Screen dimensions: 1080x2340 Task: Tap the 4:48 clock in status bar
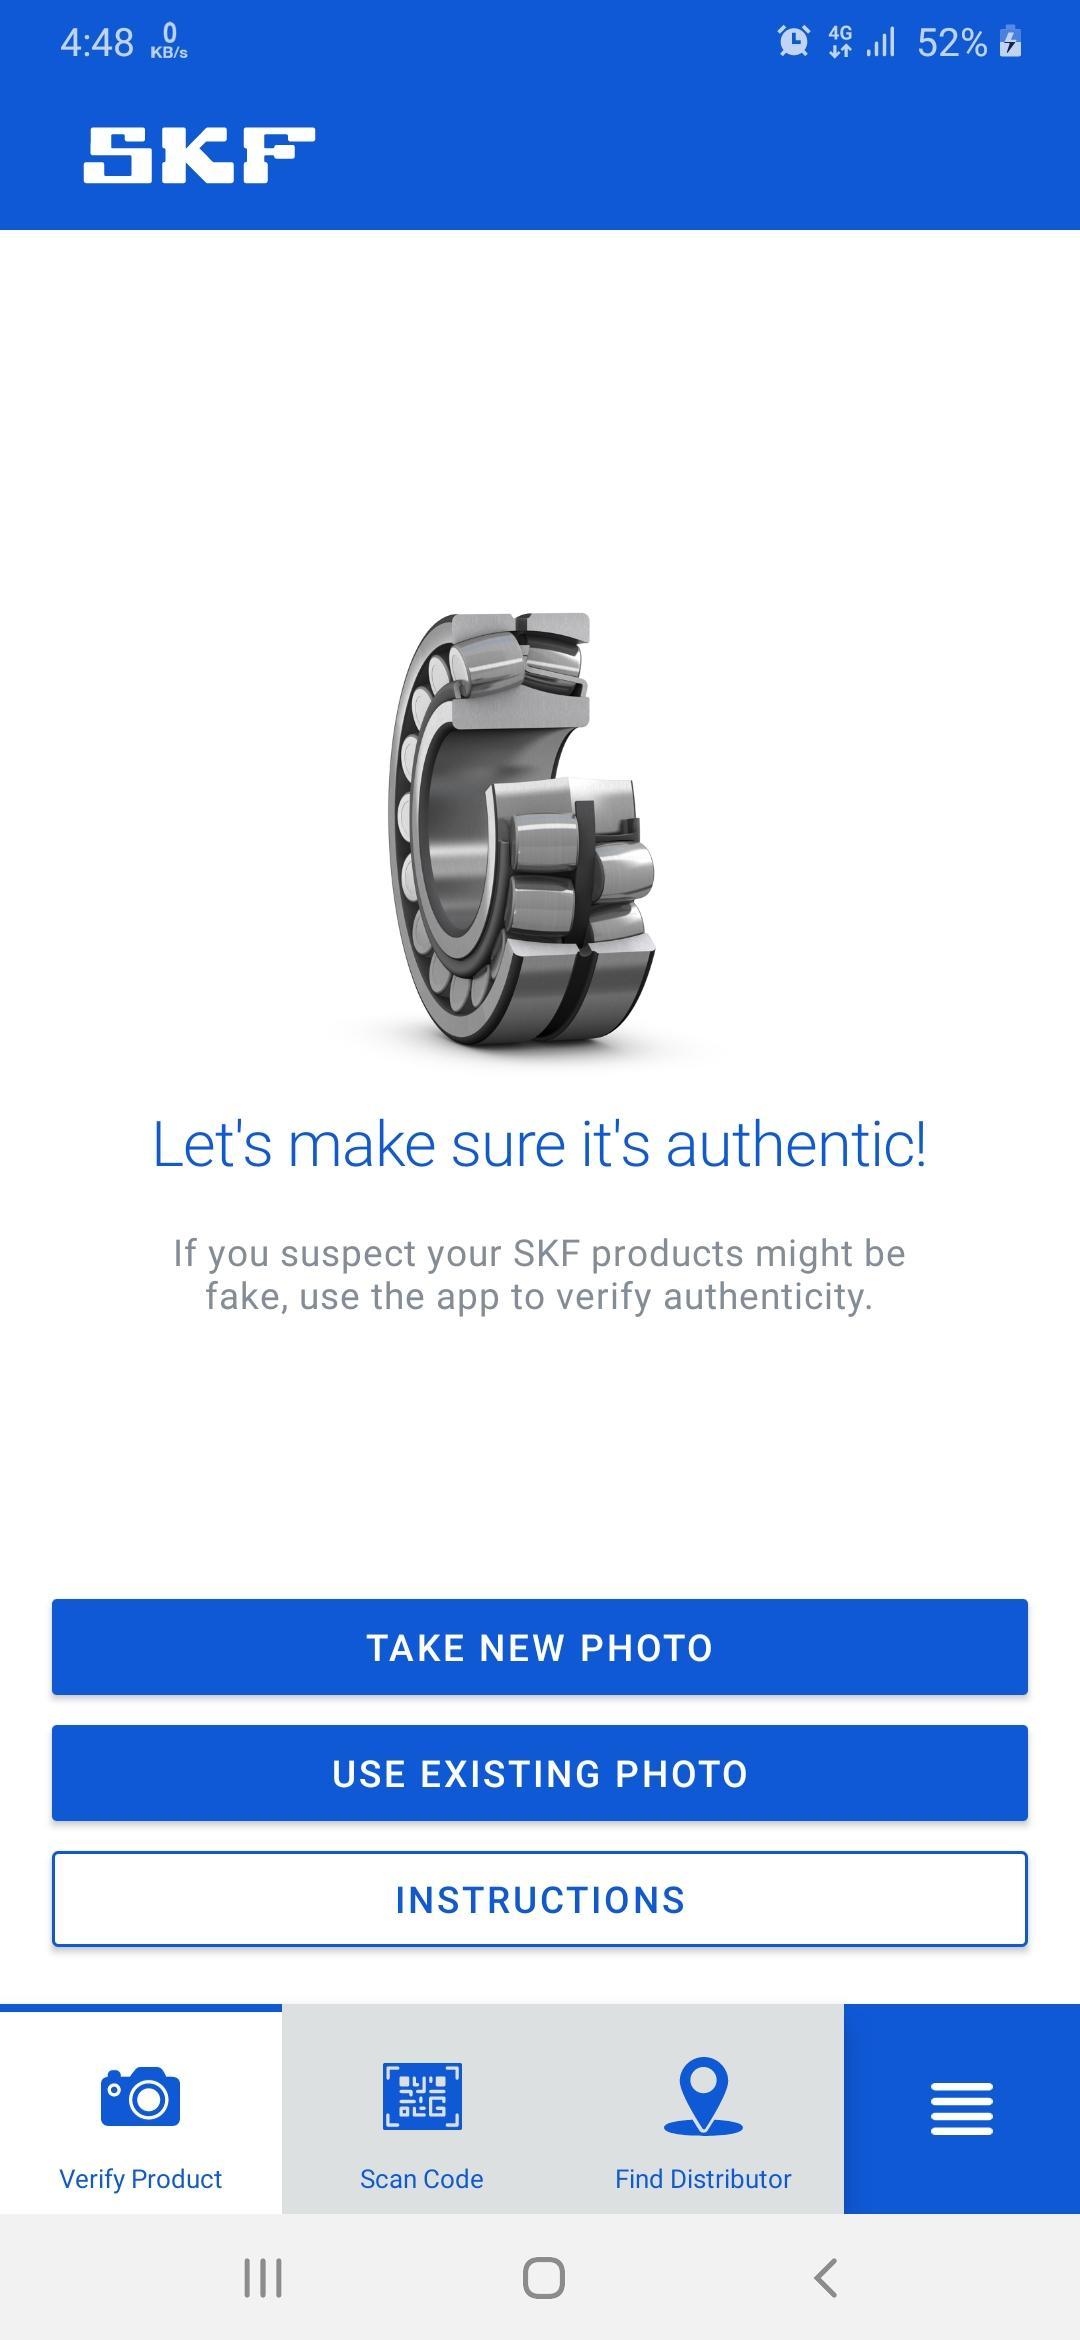point(97,42)
